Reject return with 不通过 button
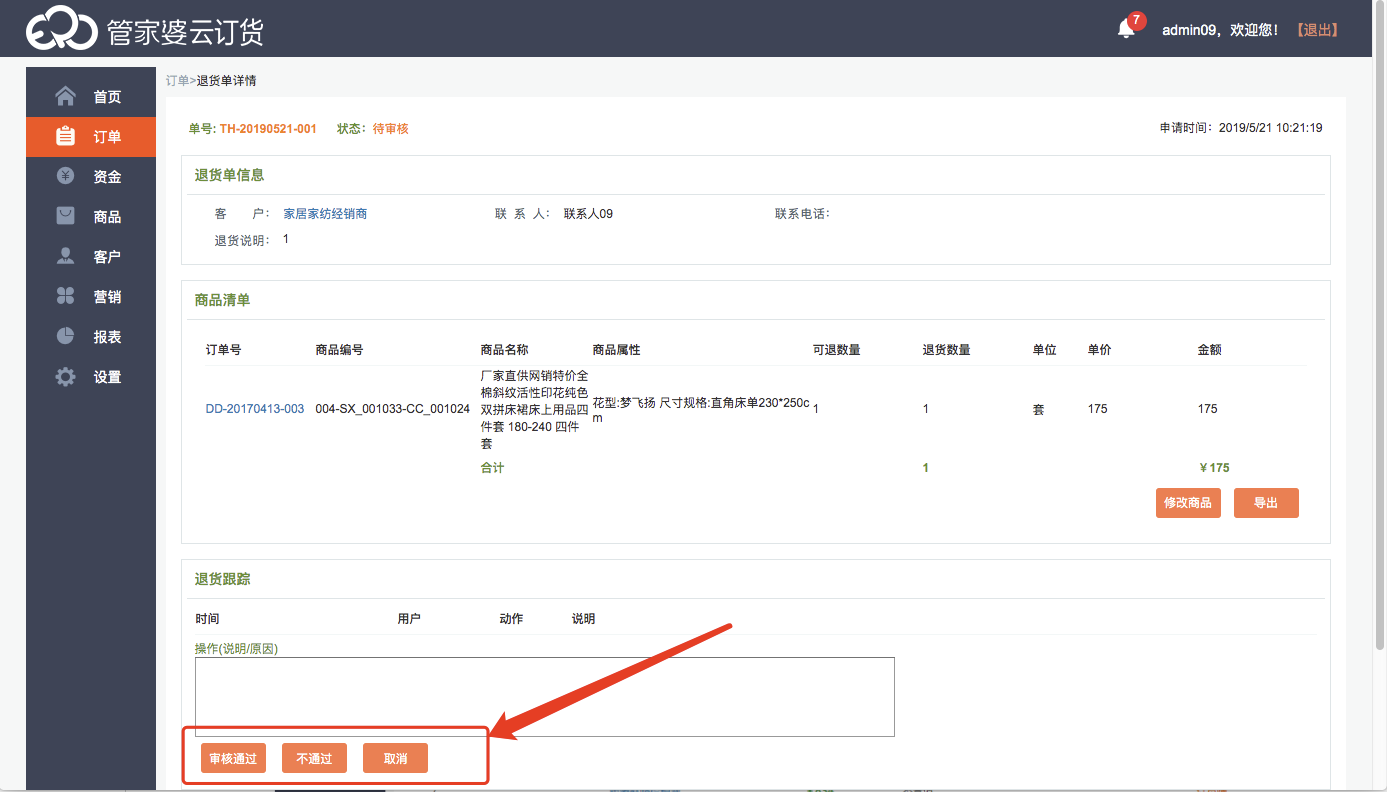1387x792 pixels. pos(314,759)
